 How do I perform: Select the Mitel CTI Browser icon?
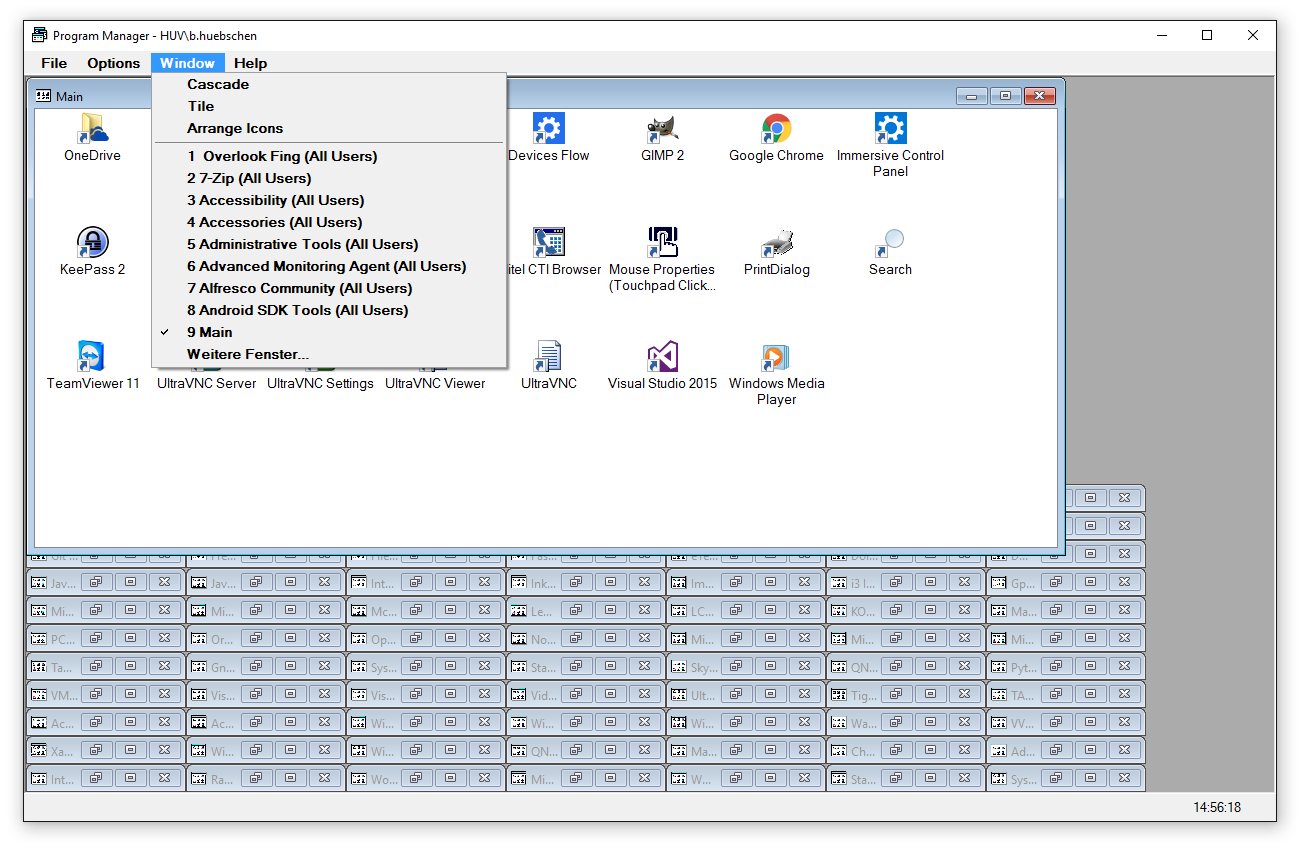click(548, 242)
